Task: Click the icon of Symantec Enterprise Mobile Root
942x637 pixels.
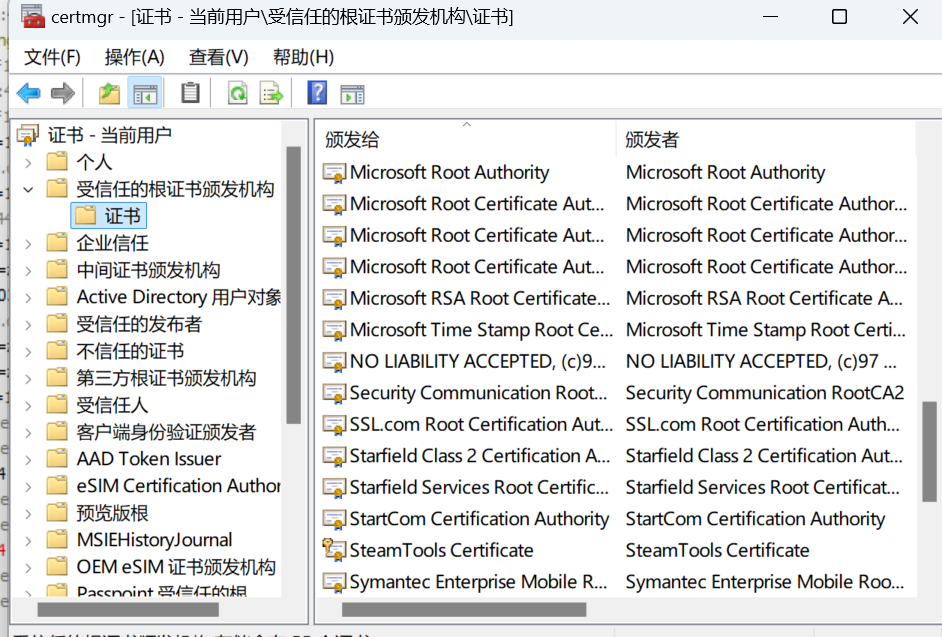Action: click(x=334, y=582)
